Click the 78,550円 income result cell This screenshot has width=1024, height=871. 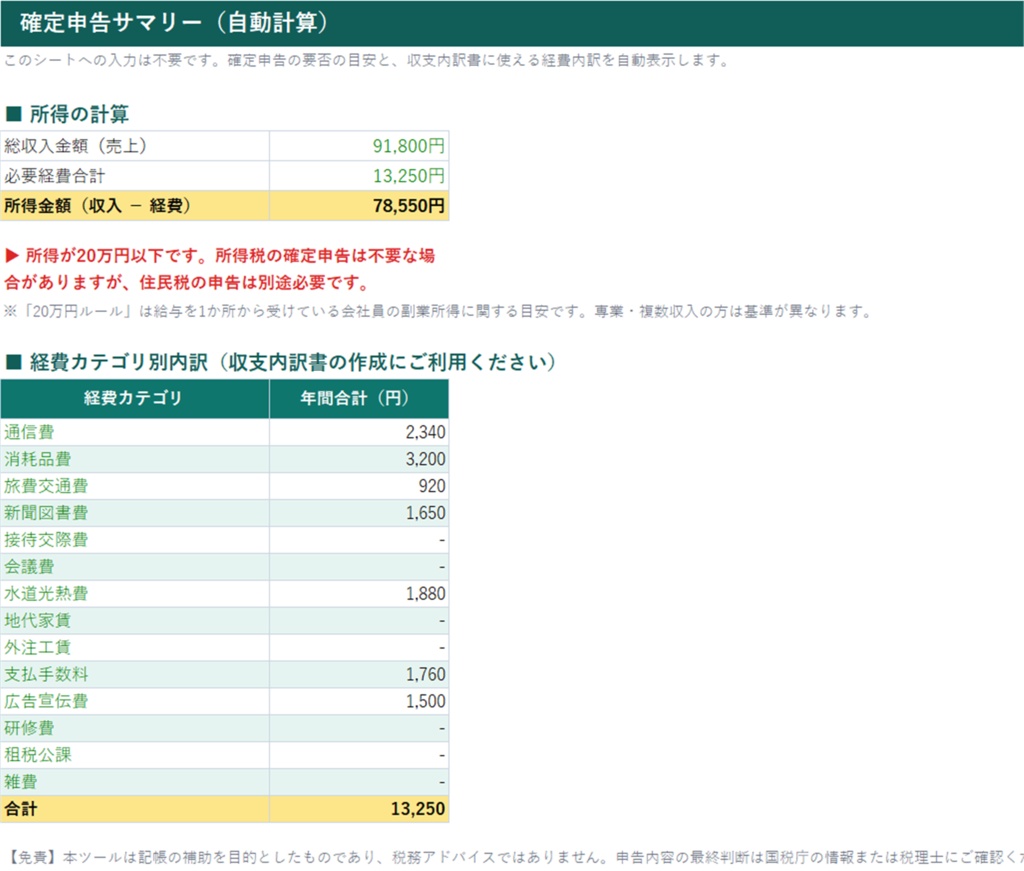[359, 206]
